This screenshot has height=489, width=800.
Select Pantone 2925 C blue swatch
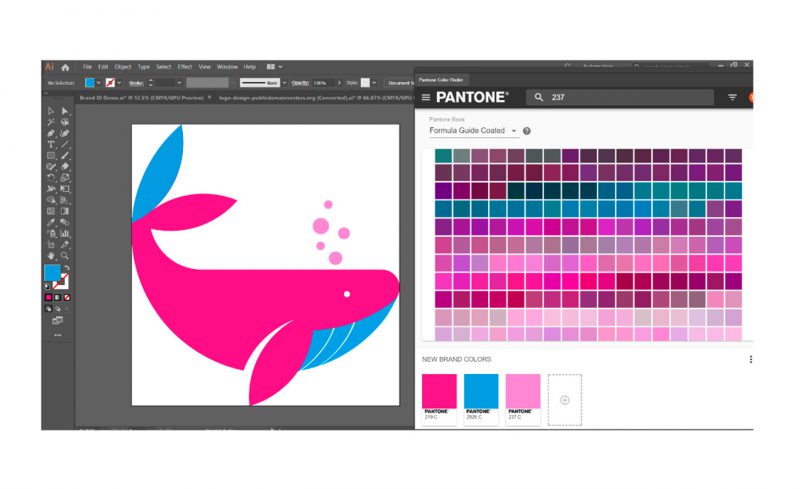(481, 391)
